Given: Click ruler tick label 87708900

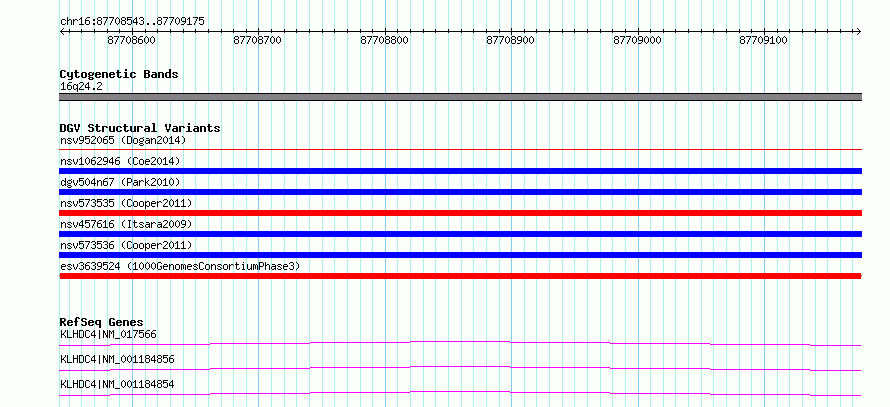Looking at the screenshot, I should click(x=511, y=40).
